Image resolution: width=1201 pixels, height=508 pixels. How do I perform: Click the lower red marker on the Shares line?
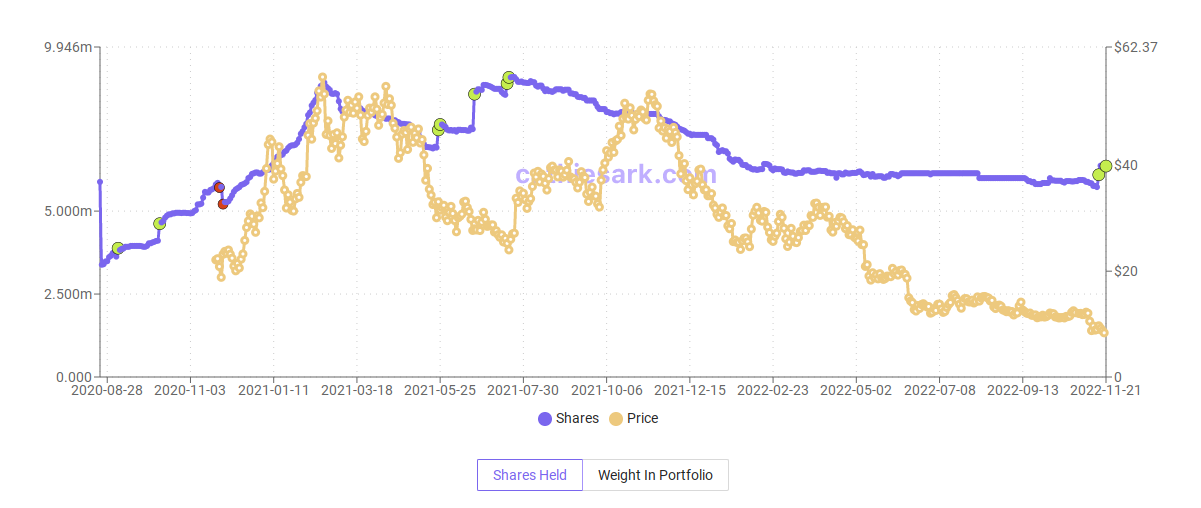coord(223,204)
